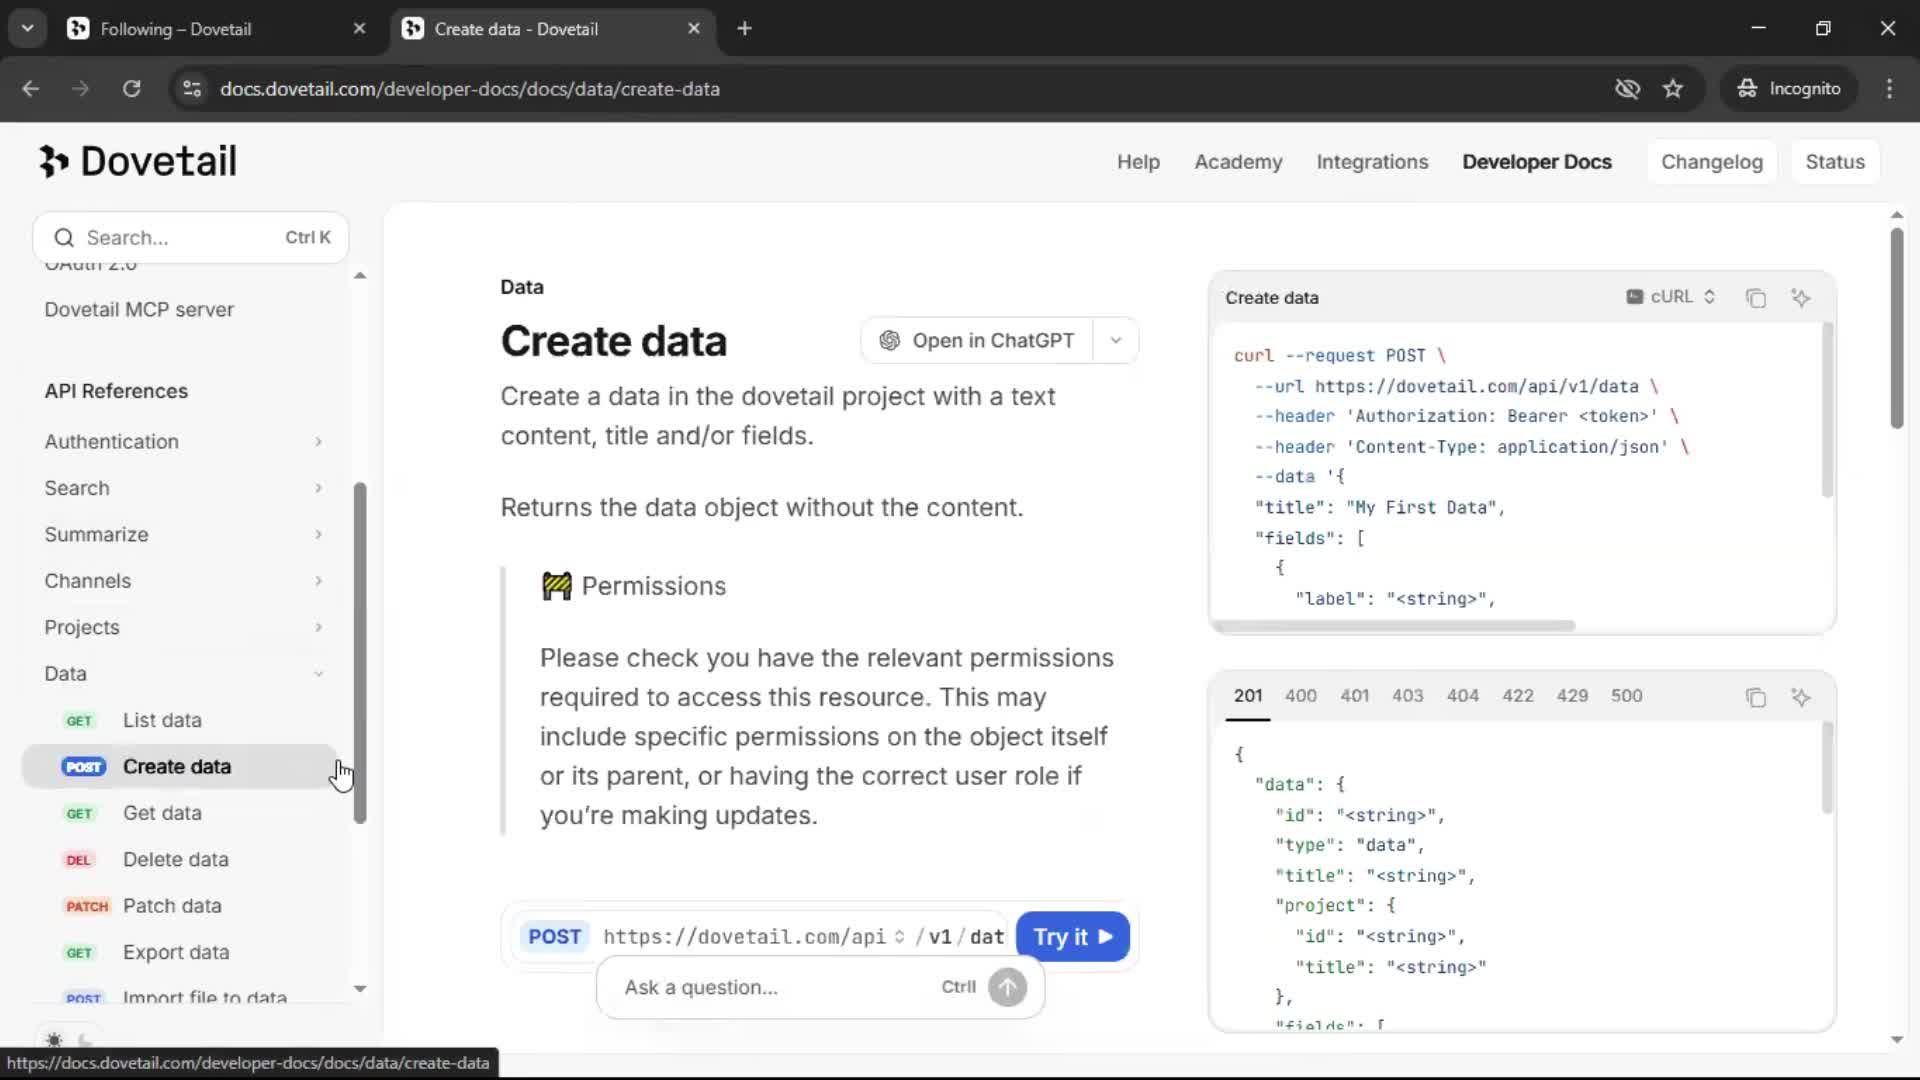
Task: Switch to the 400 response tab
Action: click(1300, 696)
